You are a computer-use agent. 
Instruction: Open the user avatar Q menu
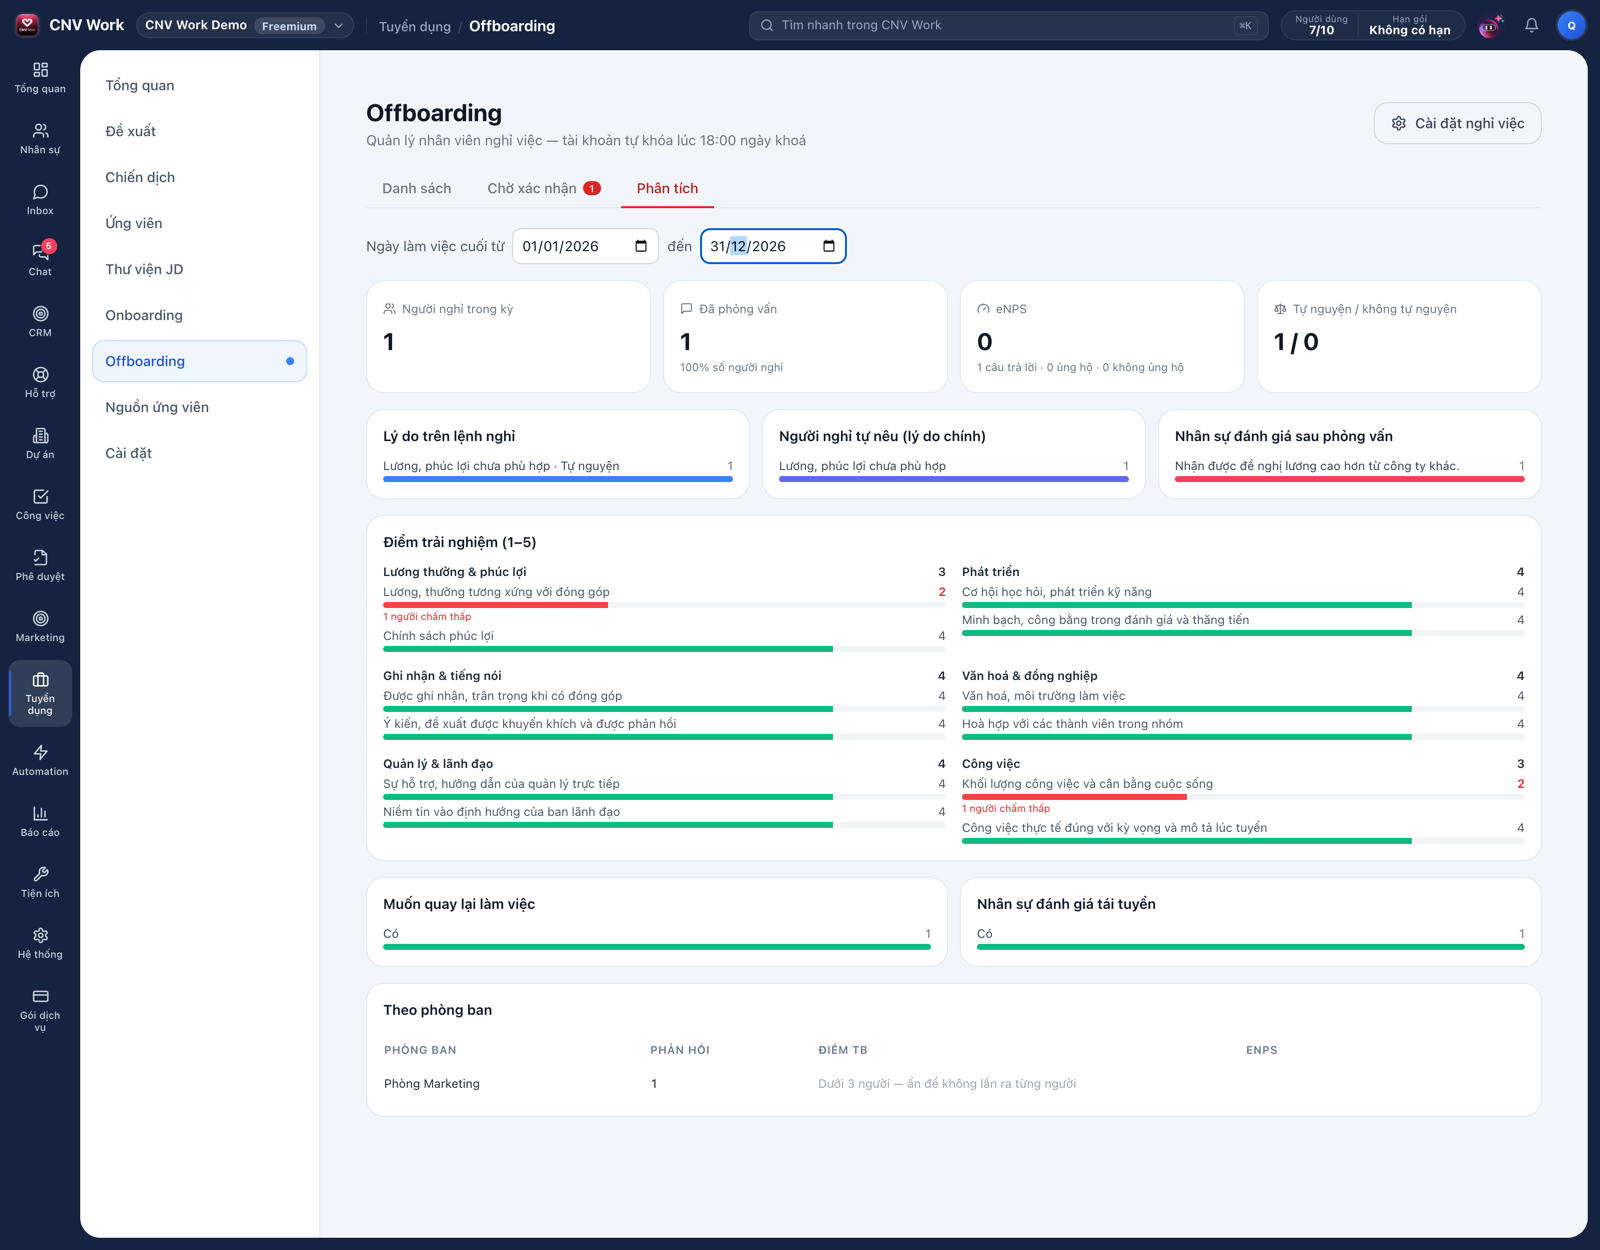click(x=1571, y=25)
